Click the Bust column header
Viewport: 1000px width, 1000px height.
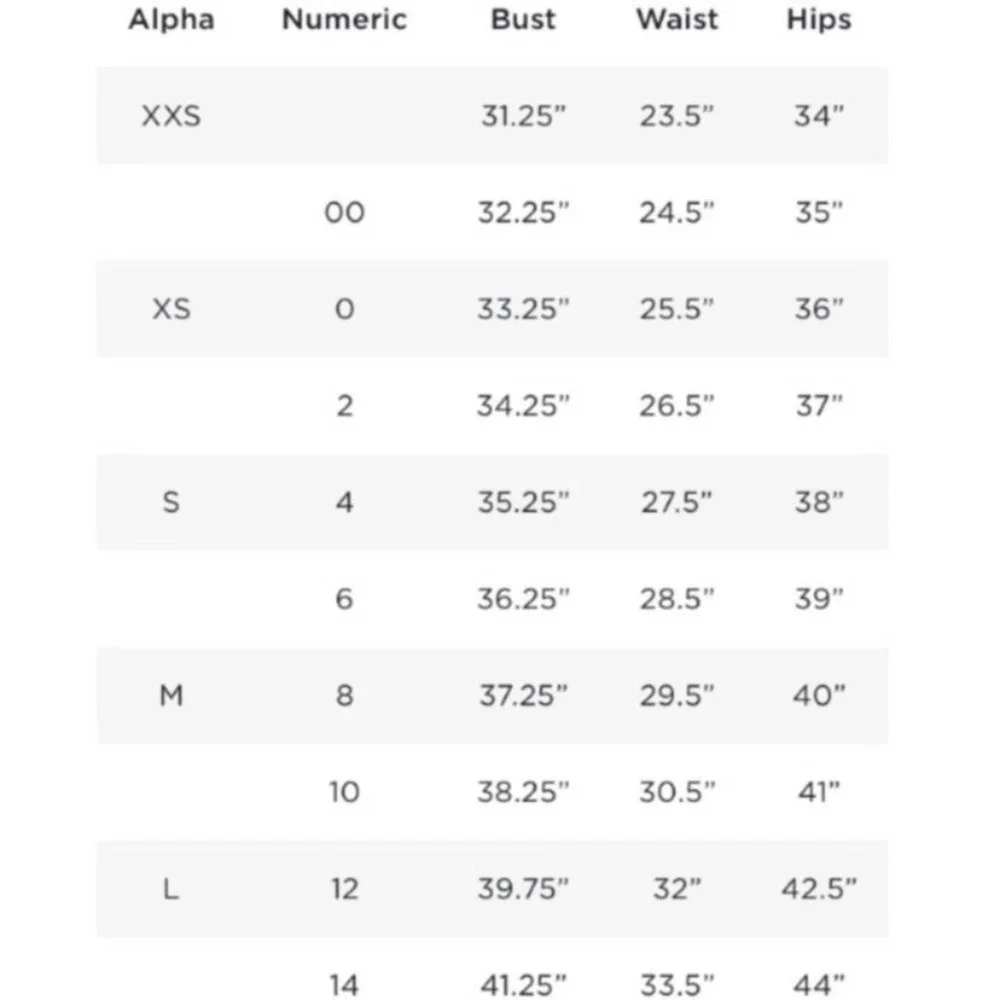tap(523, 20)
